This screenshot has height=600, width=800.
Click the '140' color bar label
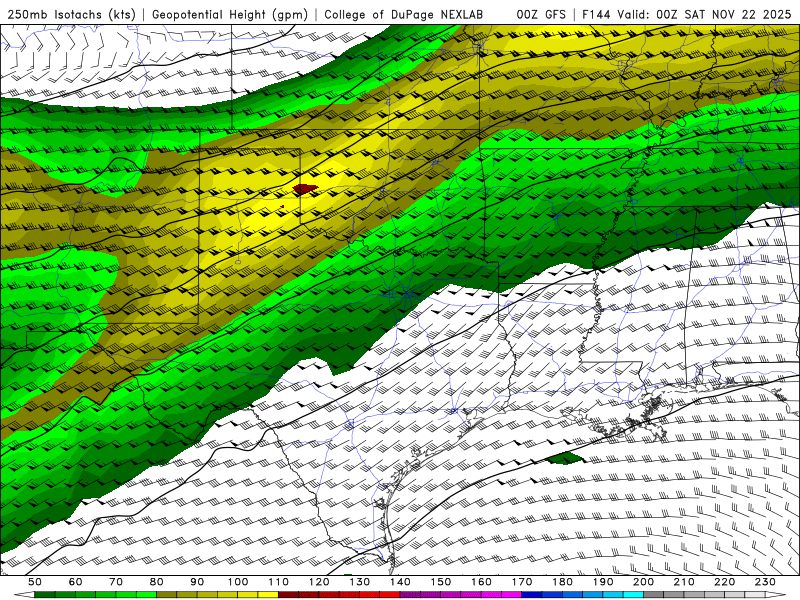point(400,582)
